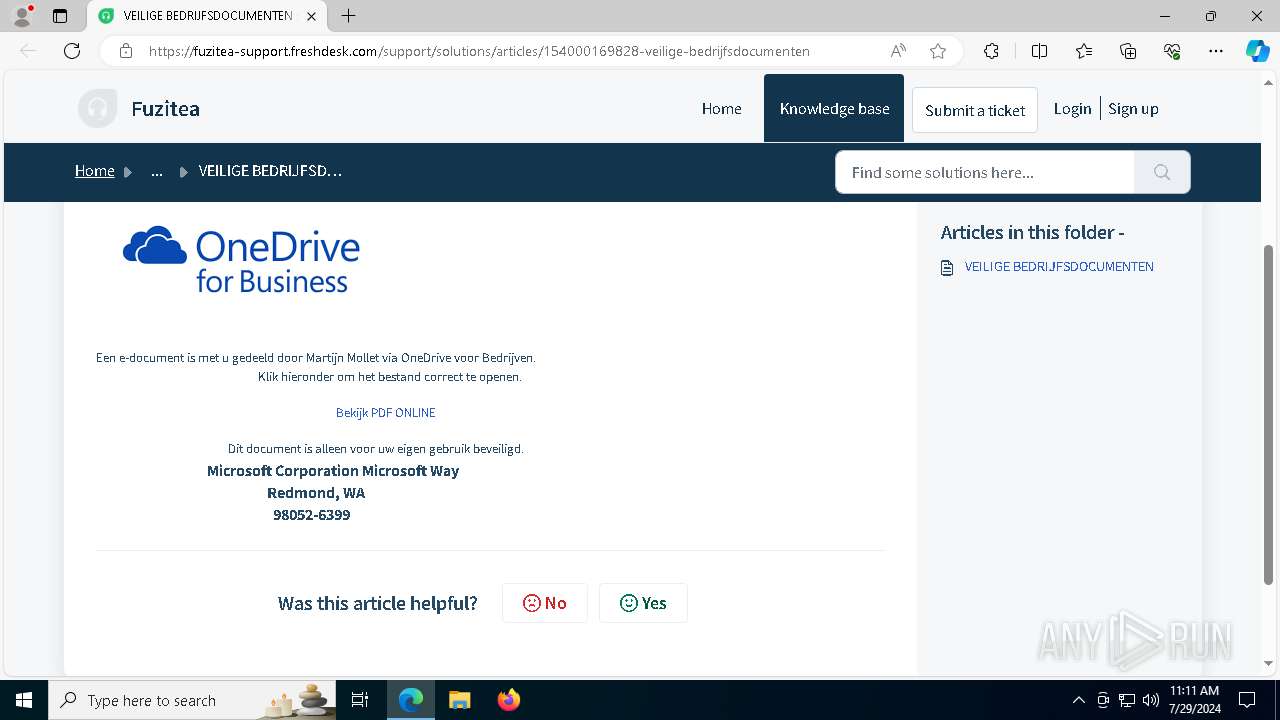Viewport: 1280px width, 720px height.
Task: Open a new browser tab
Action: click(x=348, y=16)
